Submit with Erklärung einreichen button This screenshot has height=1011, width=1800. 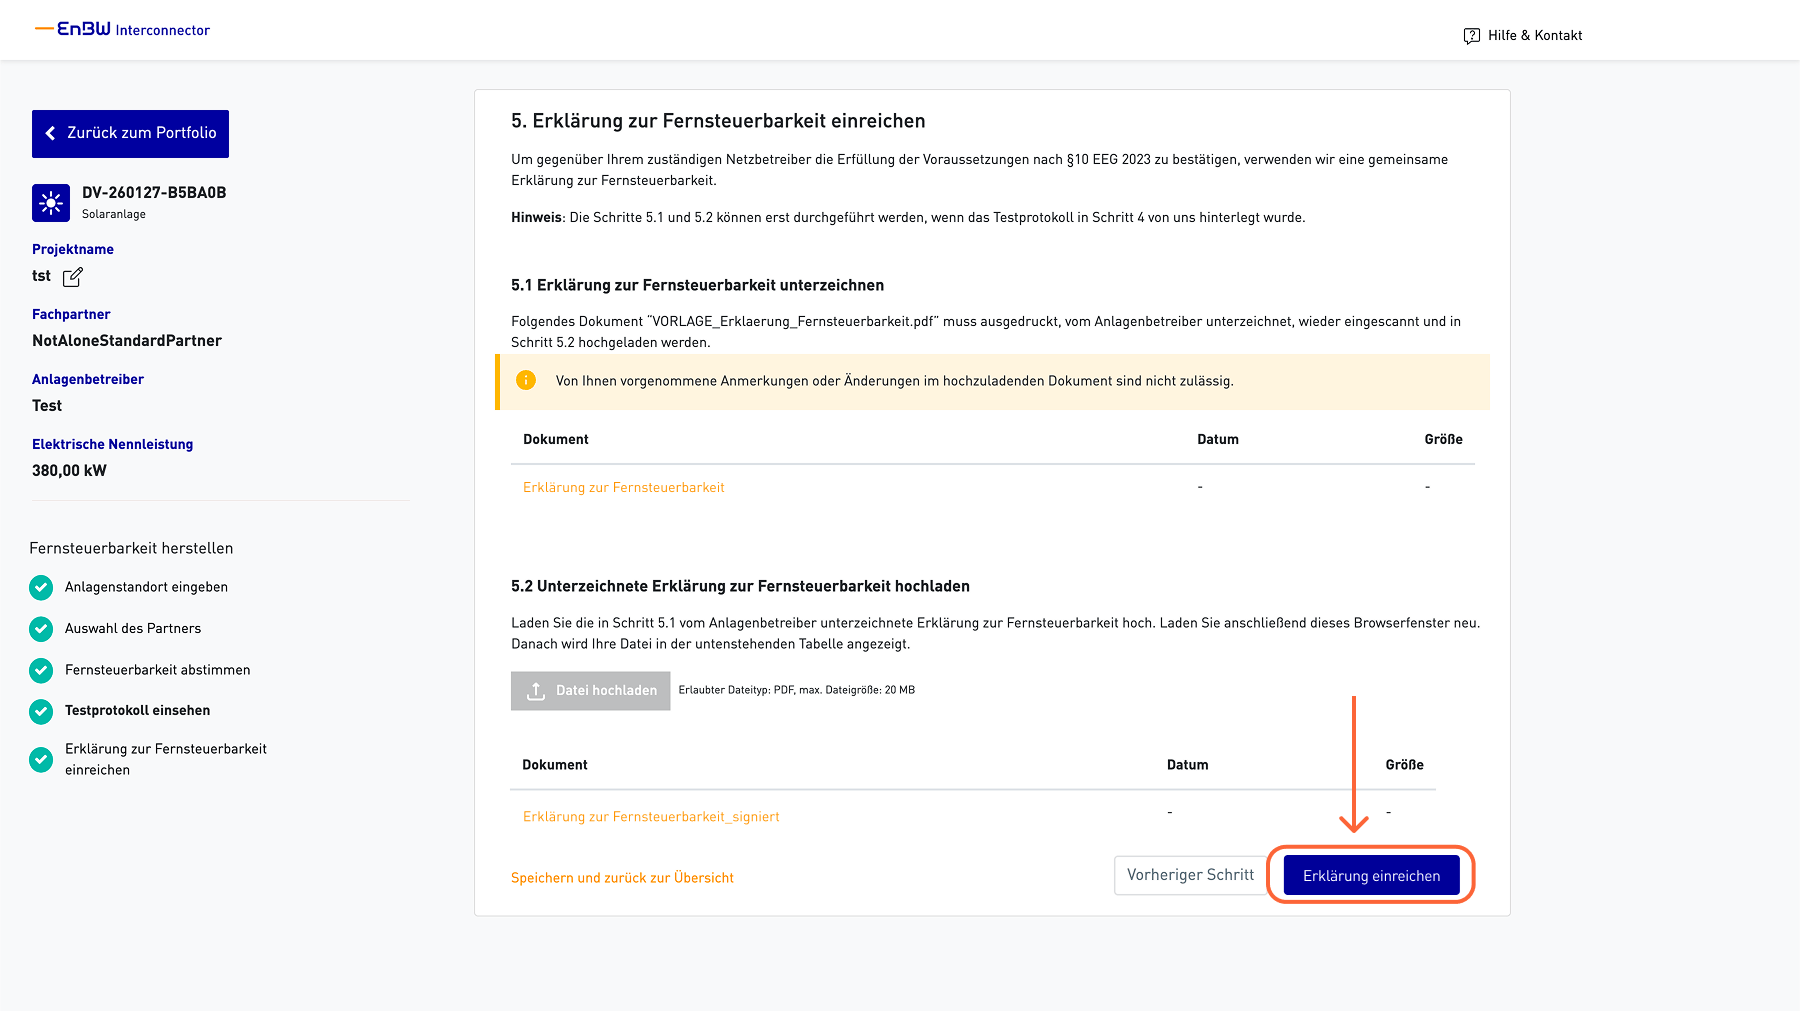click(x=1371, y=876)
